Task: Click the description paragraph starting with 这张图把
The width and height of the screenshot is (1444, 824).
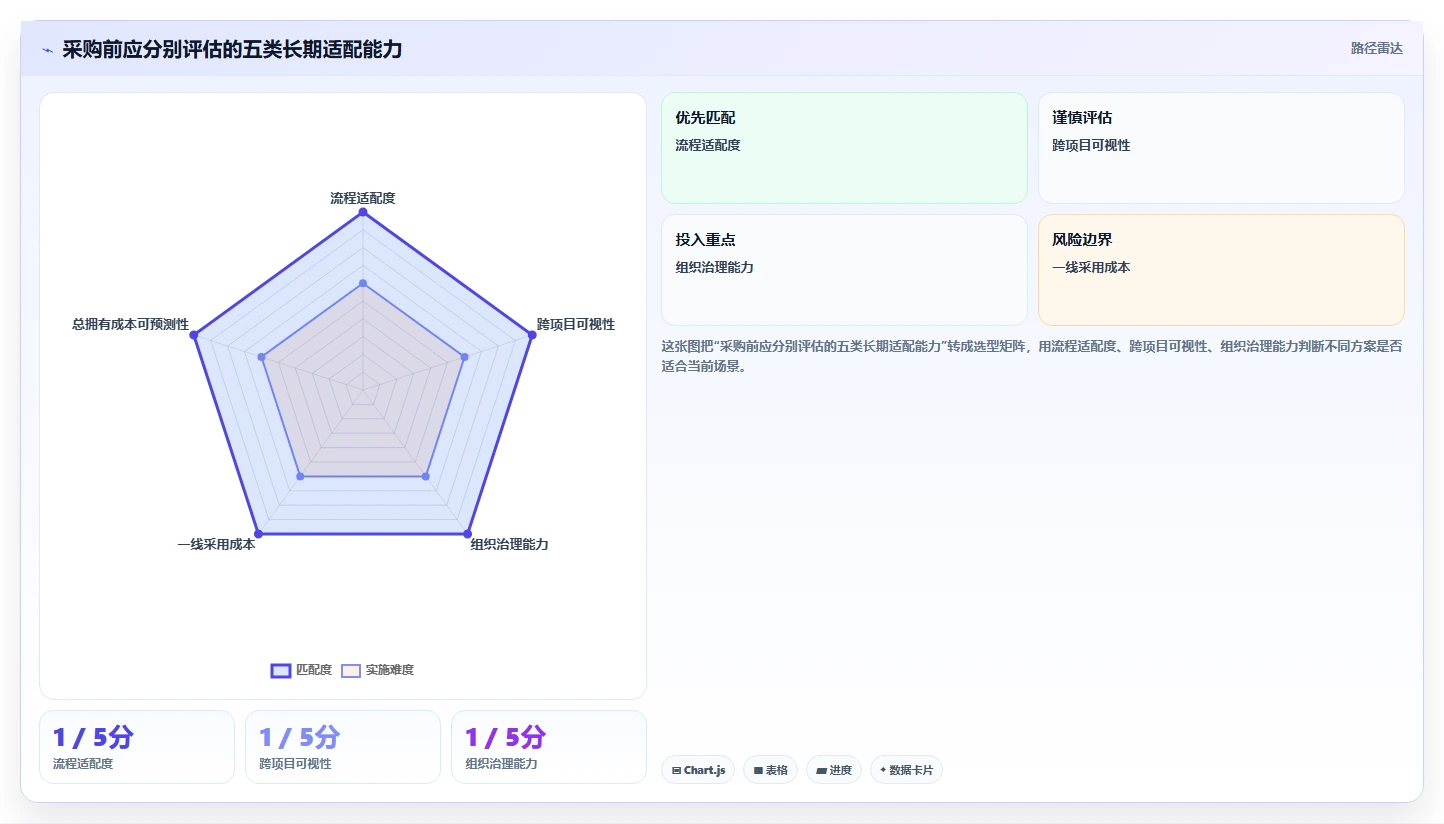Action: (x=1032, y=356)
